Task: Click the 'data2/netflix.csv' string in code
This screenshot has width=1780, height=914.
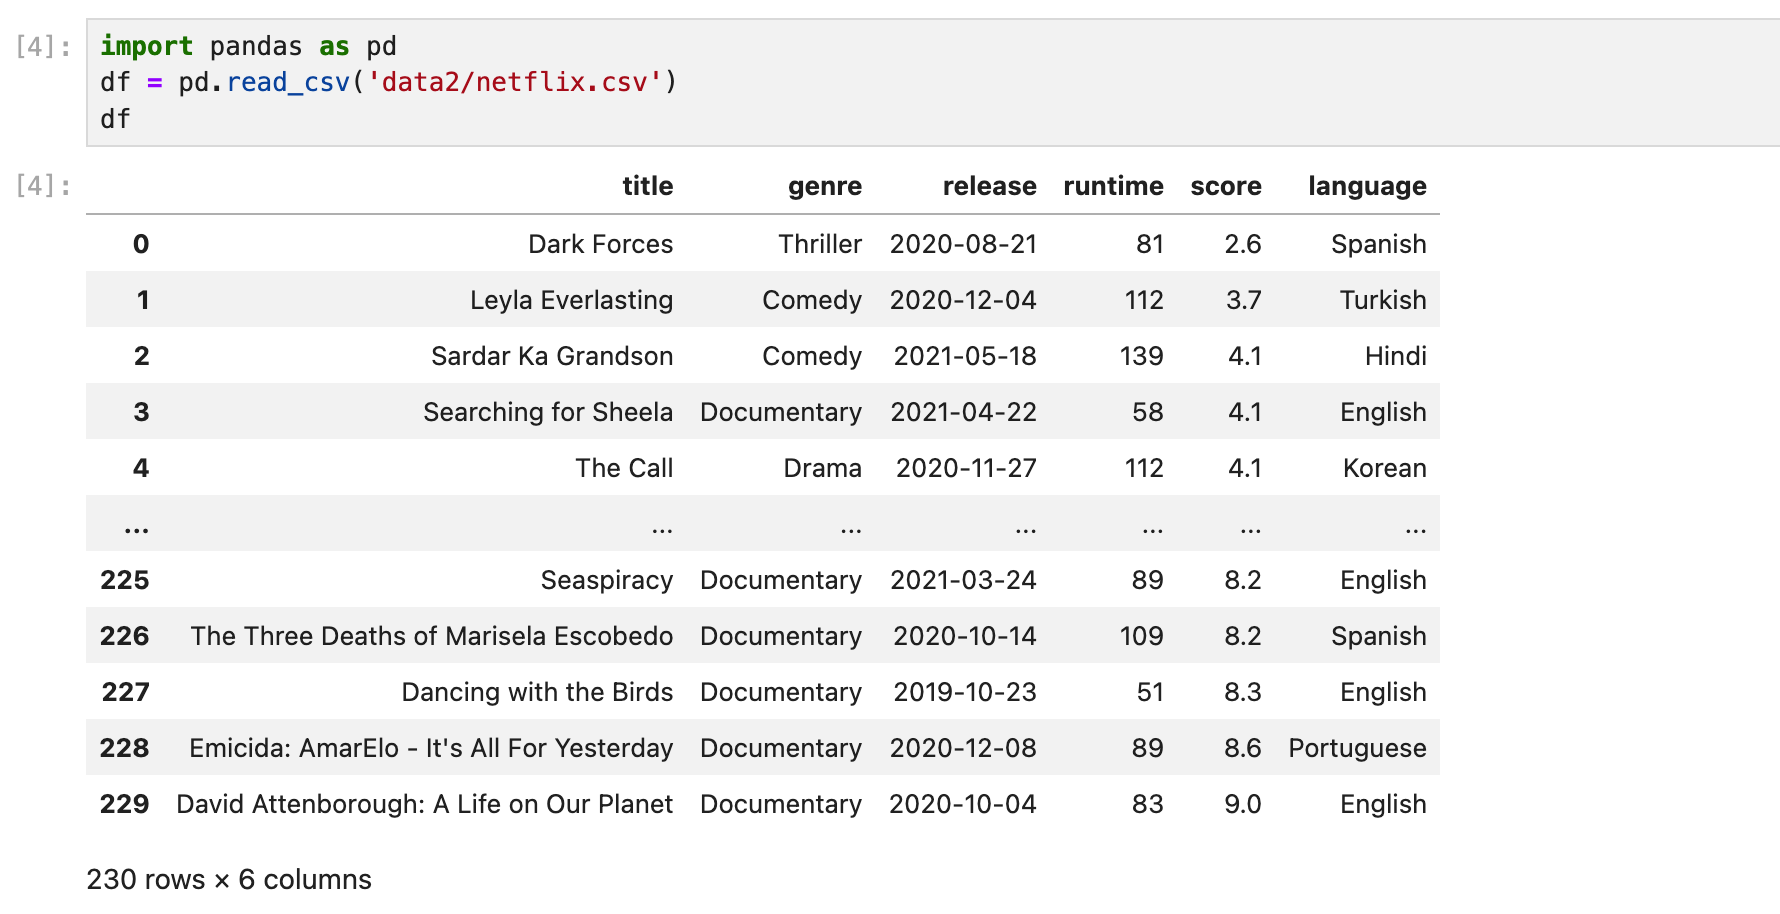Action: pos(514,82)
